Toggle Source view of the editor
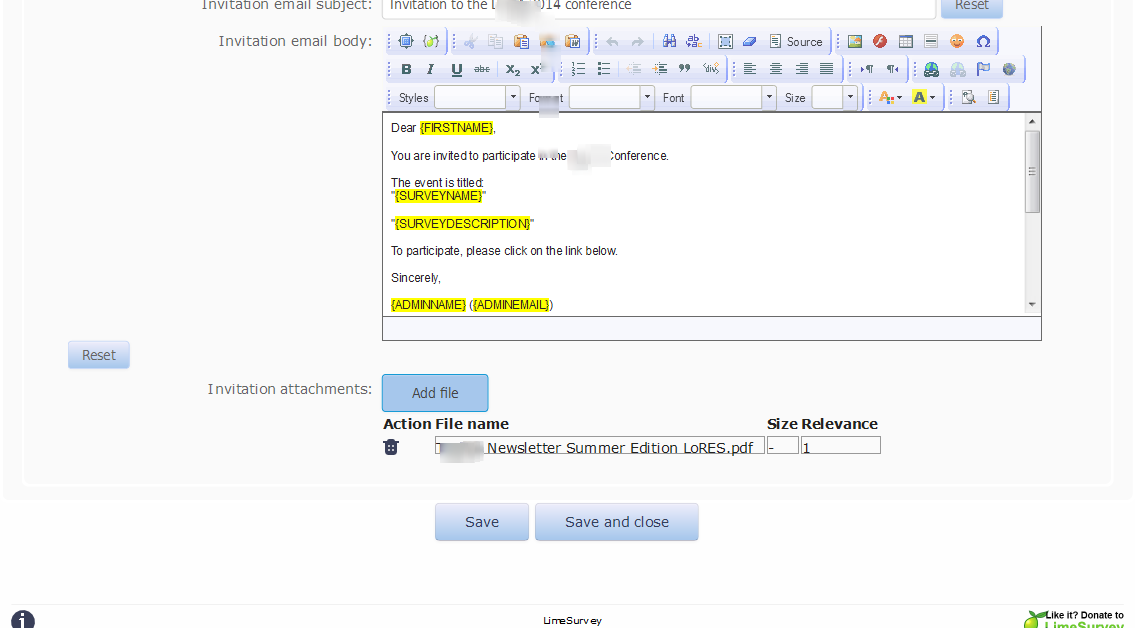Screen dimensions: 1135x628 tap(796, 41)
